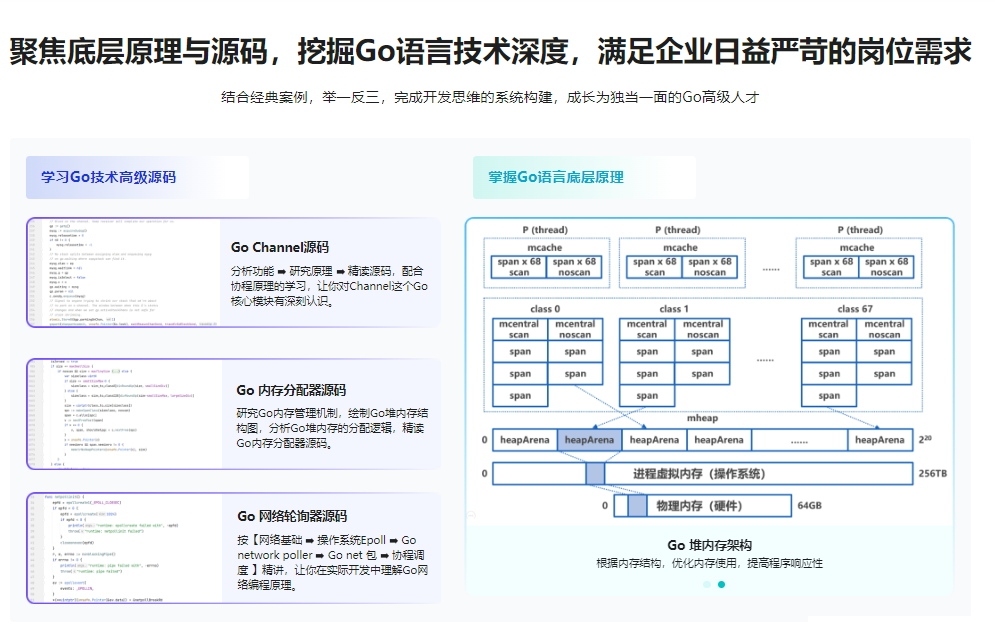995x639 pixels.
Task: Select the active second carousel dot
Action: click(721, 584)
